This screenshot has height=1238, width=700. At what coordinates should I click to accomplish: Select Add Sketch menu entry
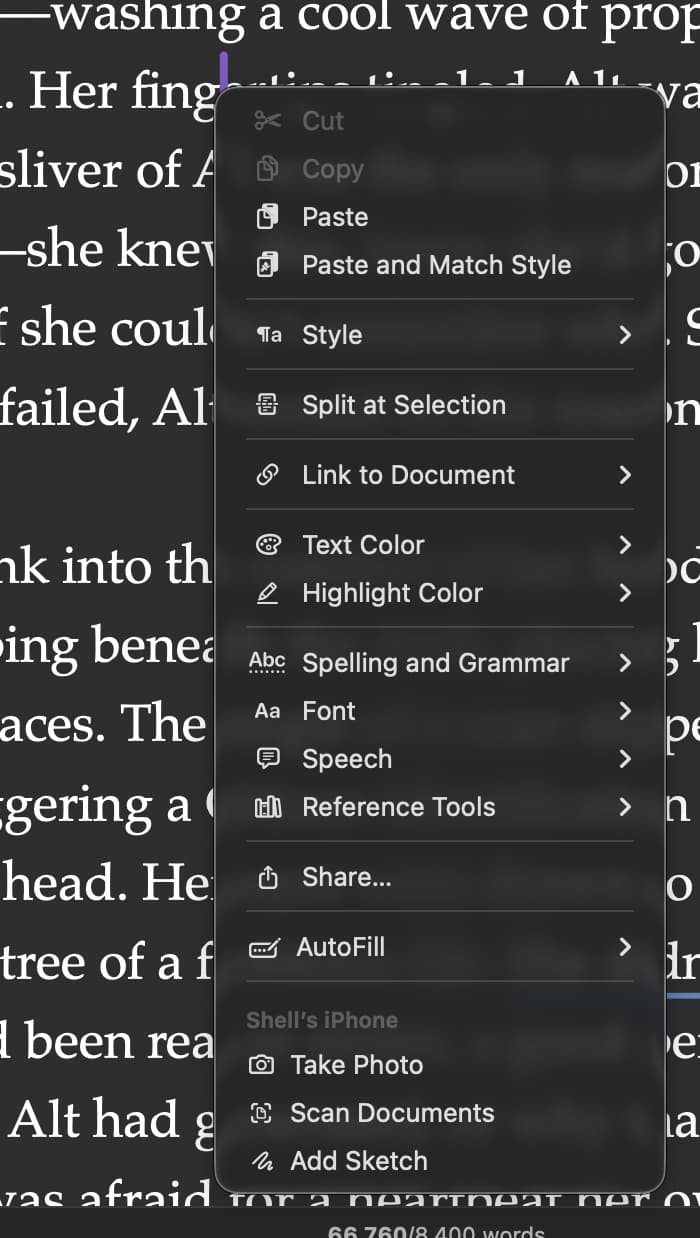(358, 1161)
